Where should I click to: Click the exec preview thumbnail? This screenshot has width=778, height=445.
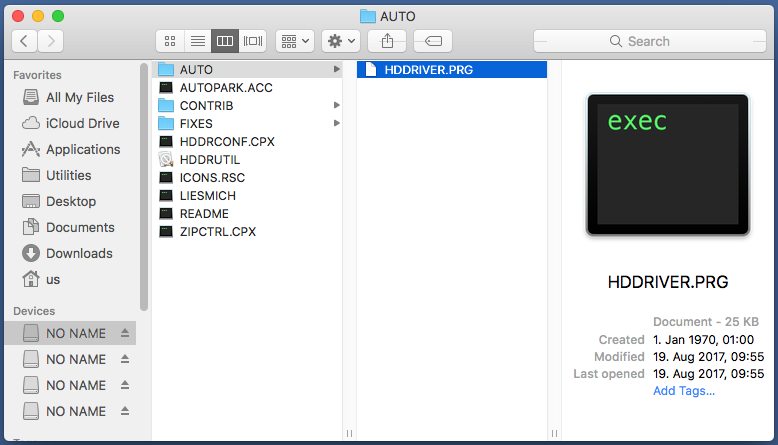tap(668, 165)
